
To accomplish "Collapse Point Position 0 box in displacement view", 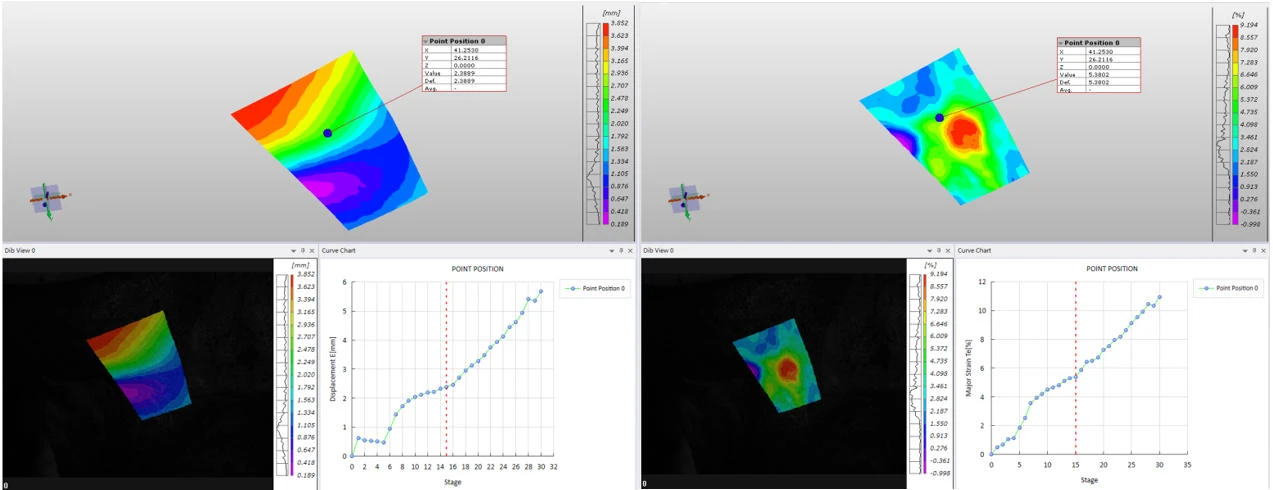I will [x=426, y=42].
